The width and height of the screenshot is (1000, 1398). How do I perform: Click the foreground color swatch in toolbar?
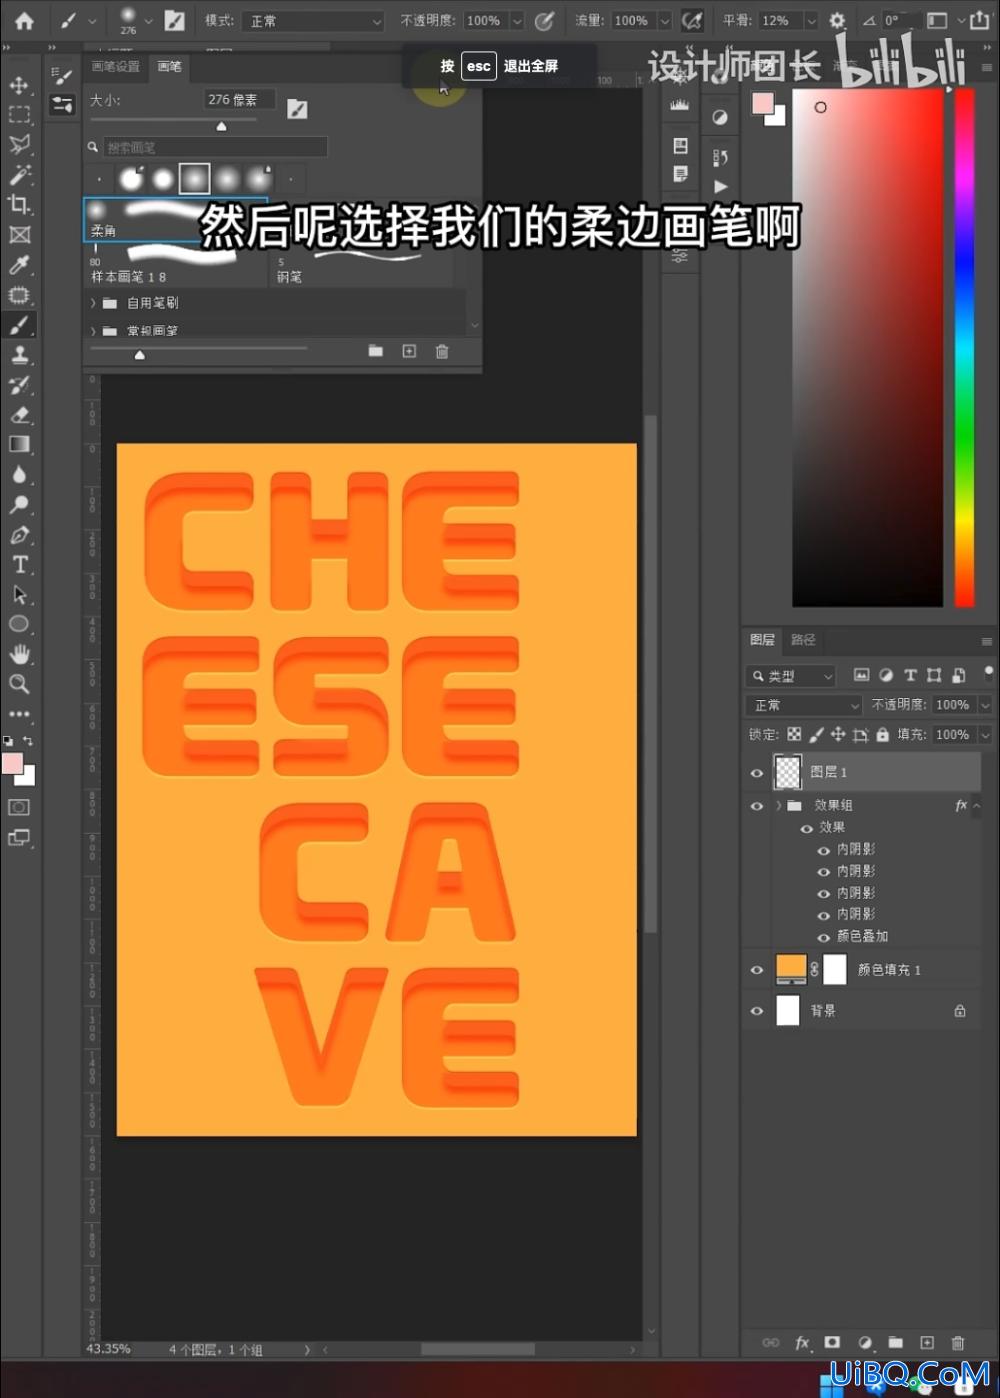(13, 764)
